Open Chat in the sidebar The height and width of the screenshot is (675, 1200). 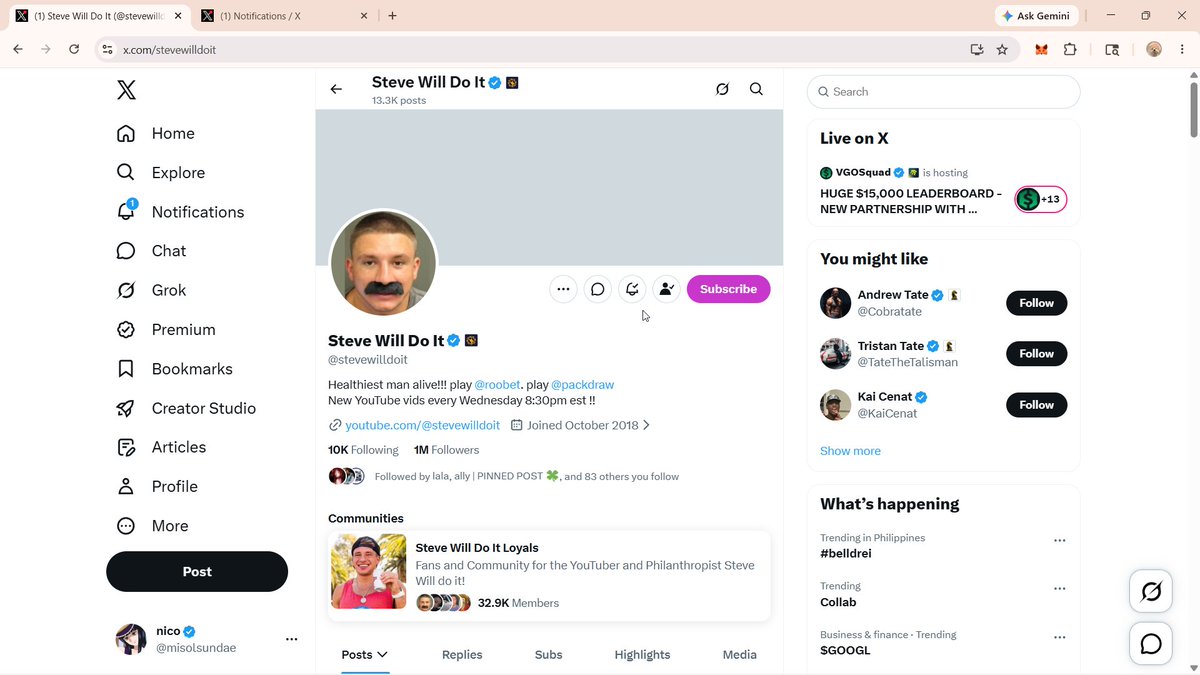pos(152,251)
